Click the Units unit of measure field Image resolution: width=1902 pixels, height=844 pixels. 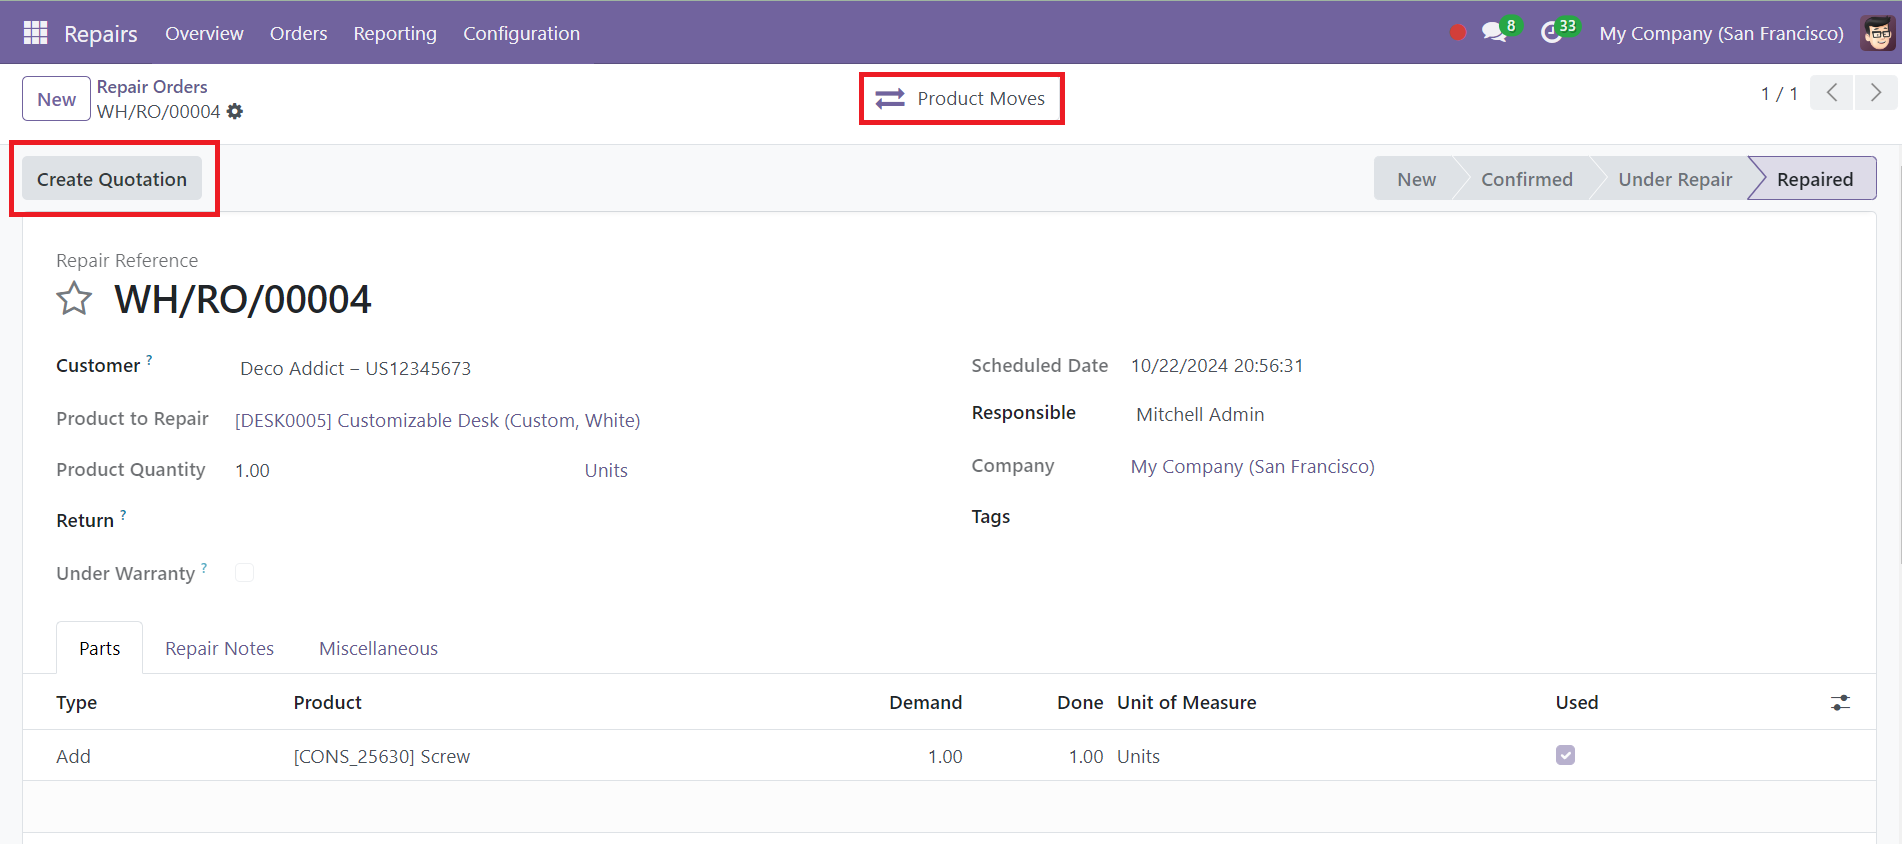pos(606,470)
